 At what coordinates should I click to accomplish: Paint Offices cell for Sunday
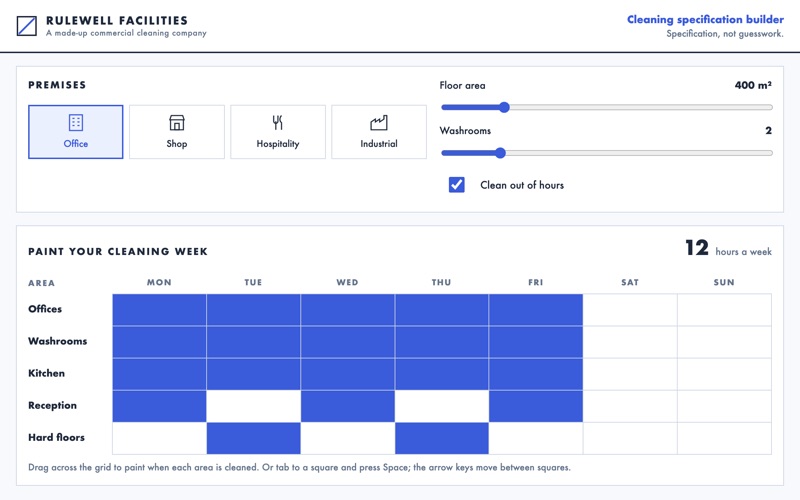coord(724,310)
